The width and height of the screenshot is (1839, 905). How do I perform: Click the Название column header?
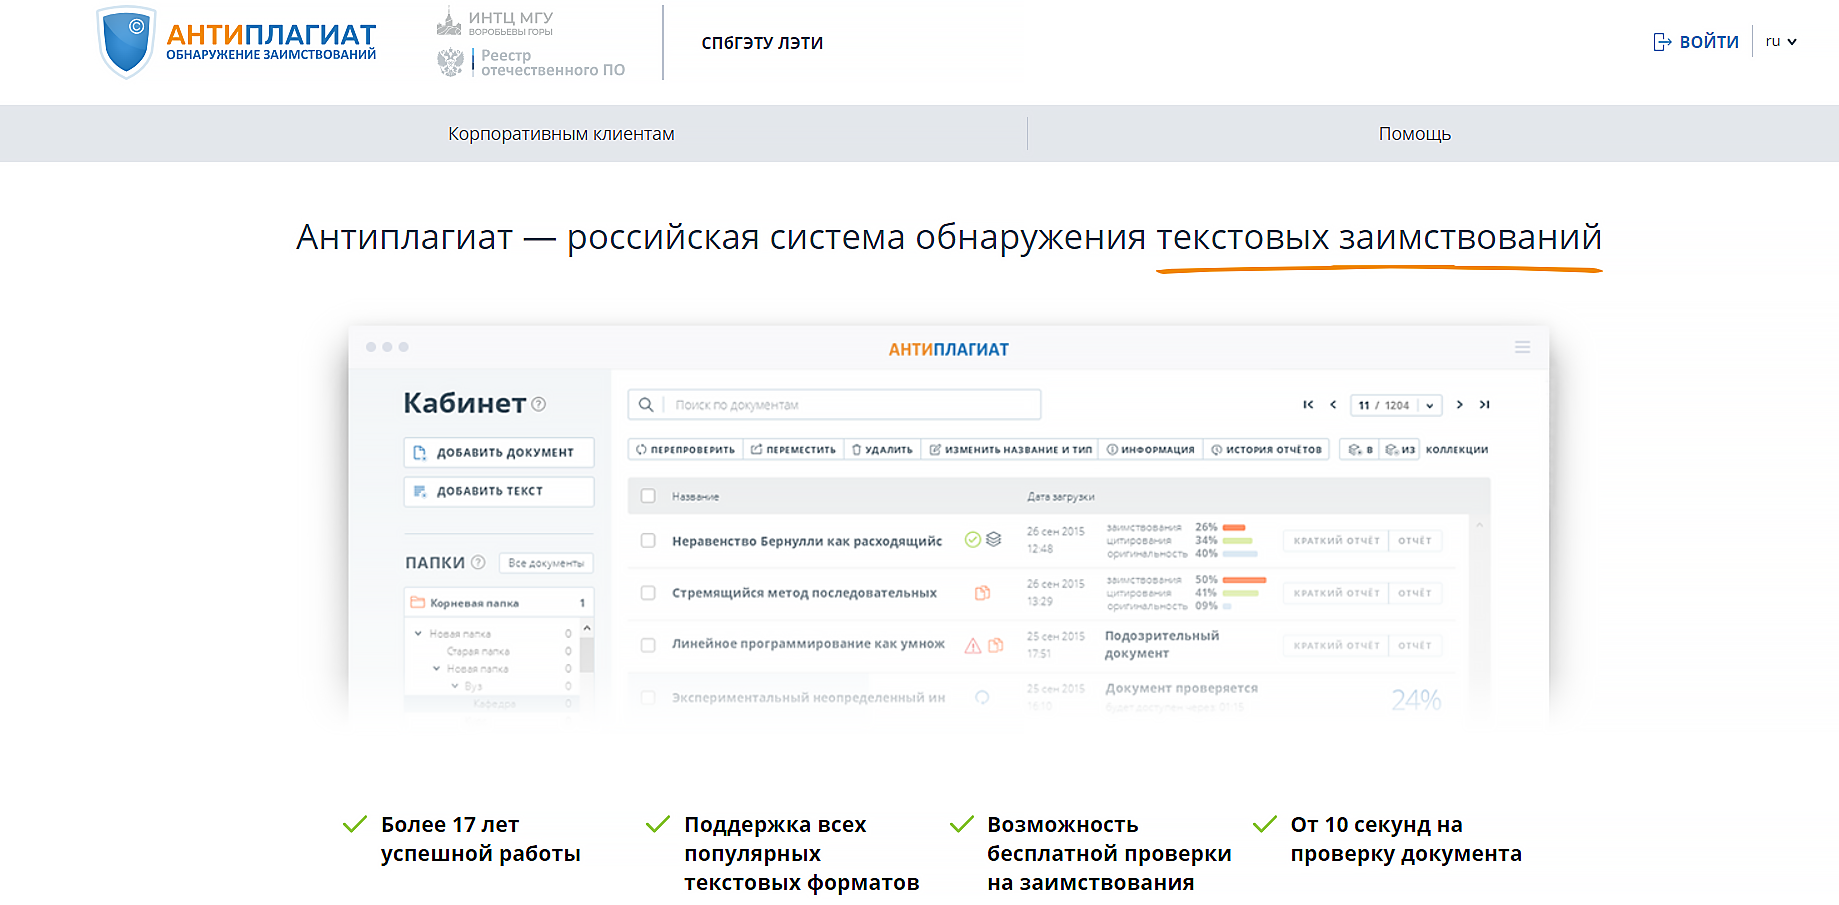tap(695, 497)
